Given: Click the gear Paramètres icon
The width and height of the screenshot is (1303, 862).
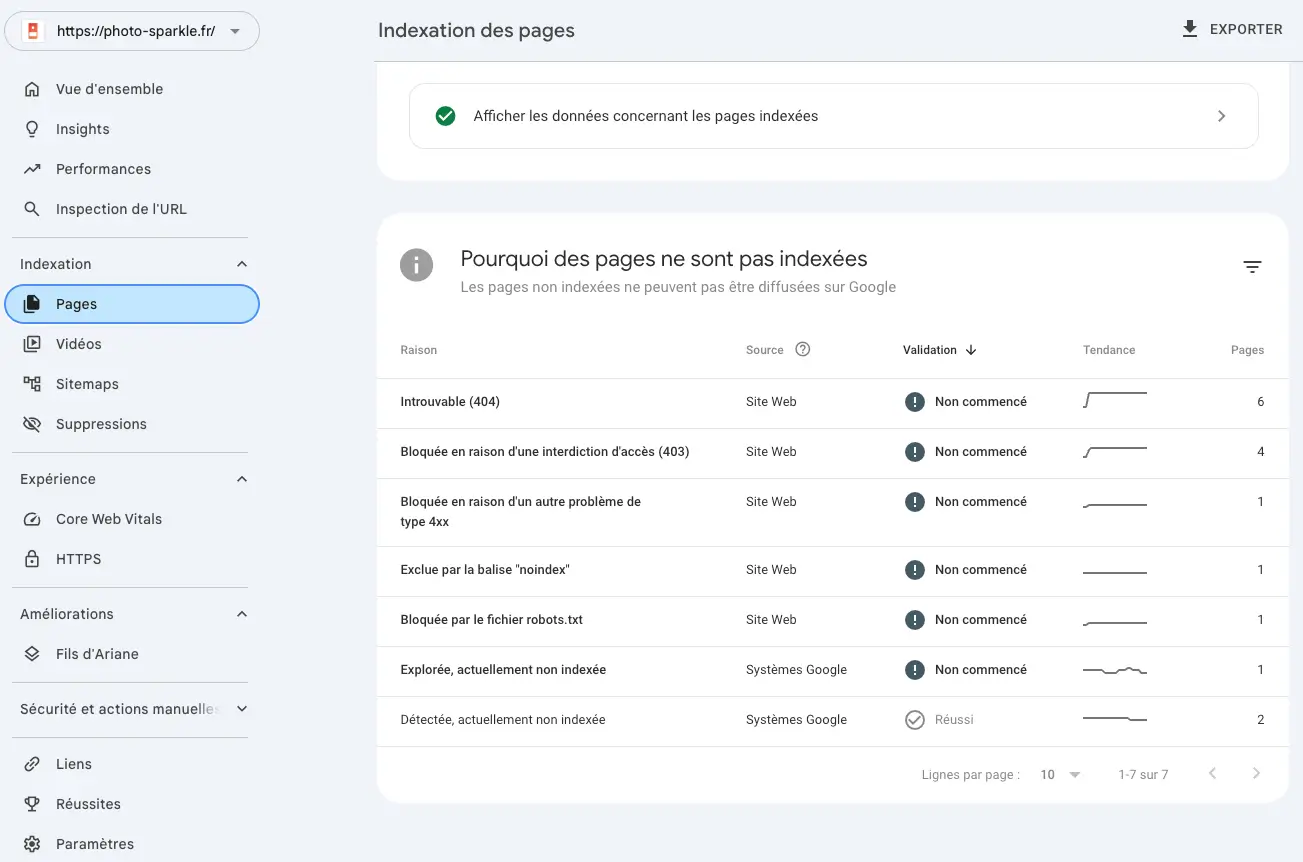Looking at the screenshot, I should [32, 844].
